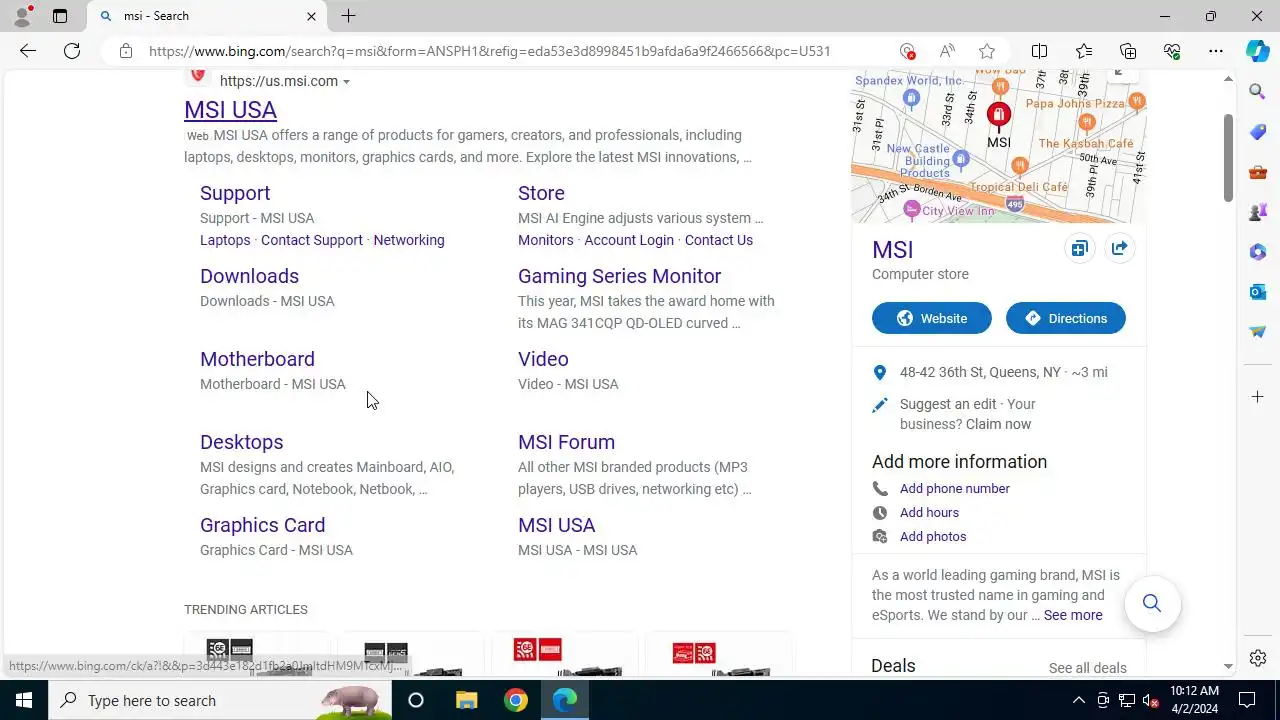1280x720 pixels.
Task: Open Favorites list icon
Action: pos(1084,51)
